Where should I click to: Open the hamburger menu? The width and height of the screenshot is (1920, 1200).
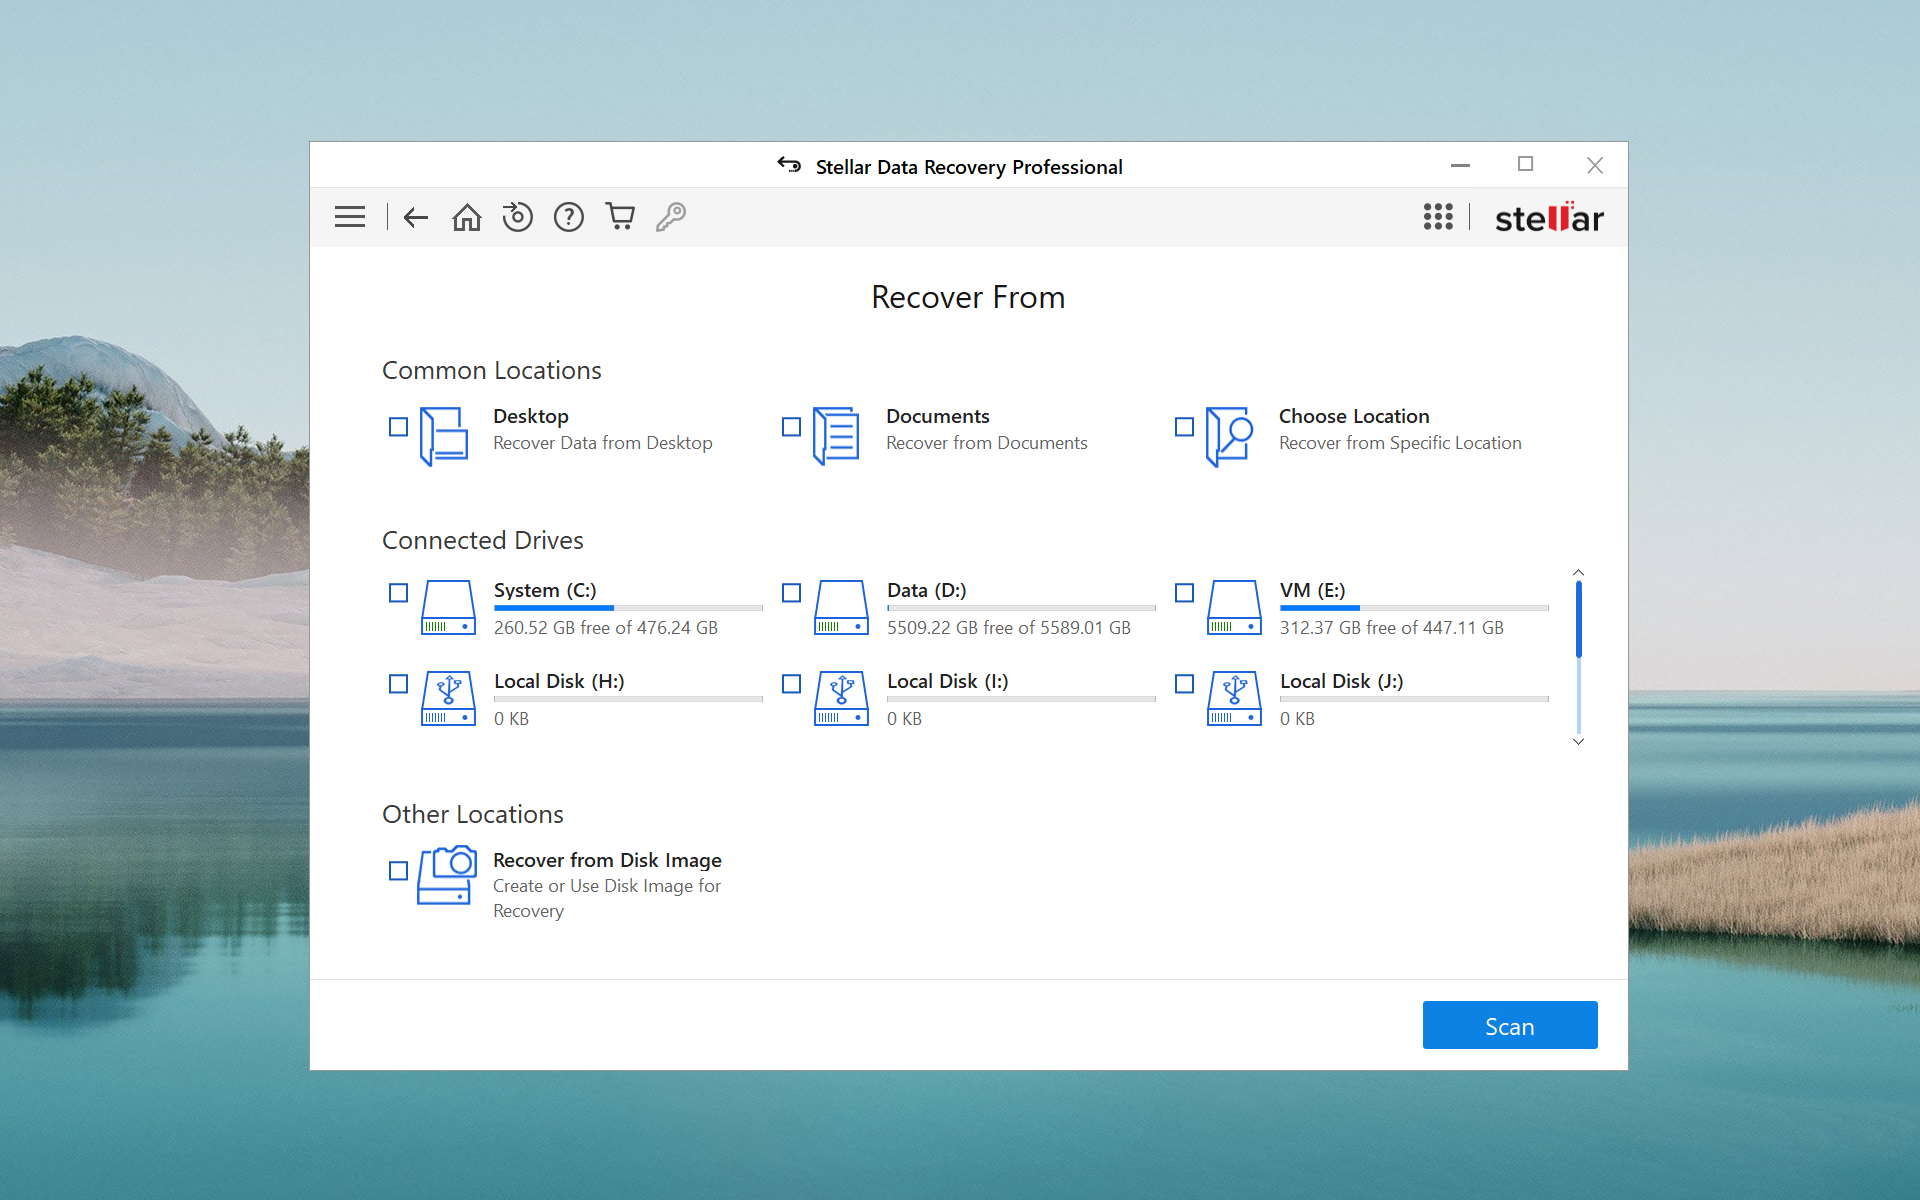pyautogui.click(x=350, y=217)
